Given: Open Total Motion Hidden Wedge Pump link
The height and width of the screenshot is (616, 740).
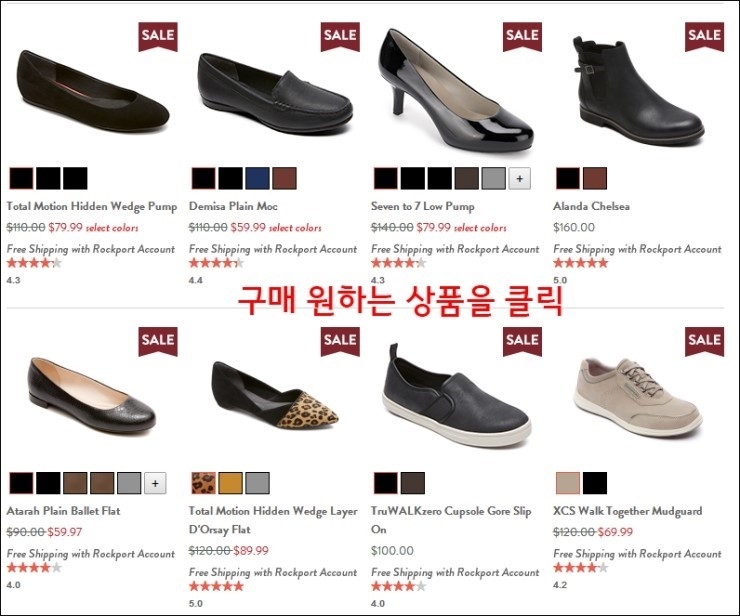Looking at the screenshot, I should [92, 206].
